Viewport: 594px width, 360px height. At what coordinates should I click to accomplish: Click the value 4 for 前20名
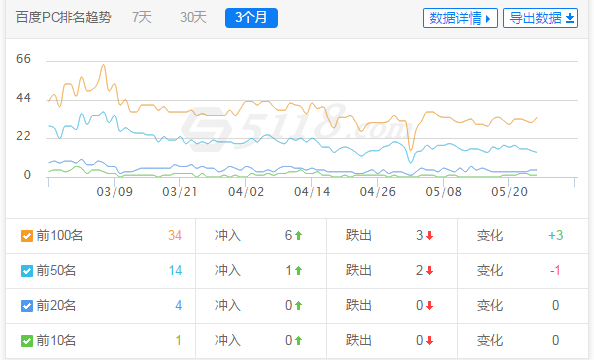point(179,305)
